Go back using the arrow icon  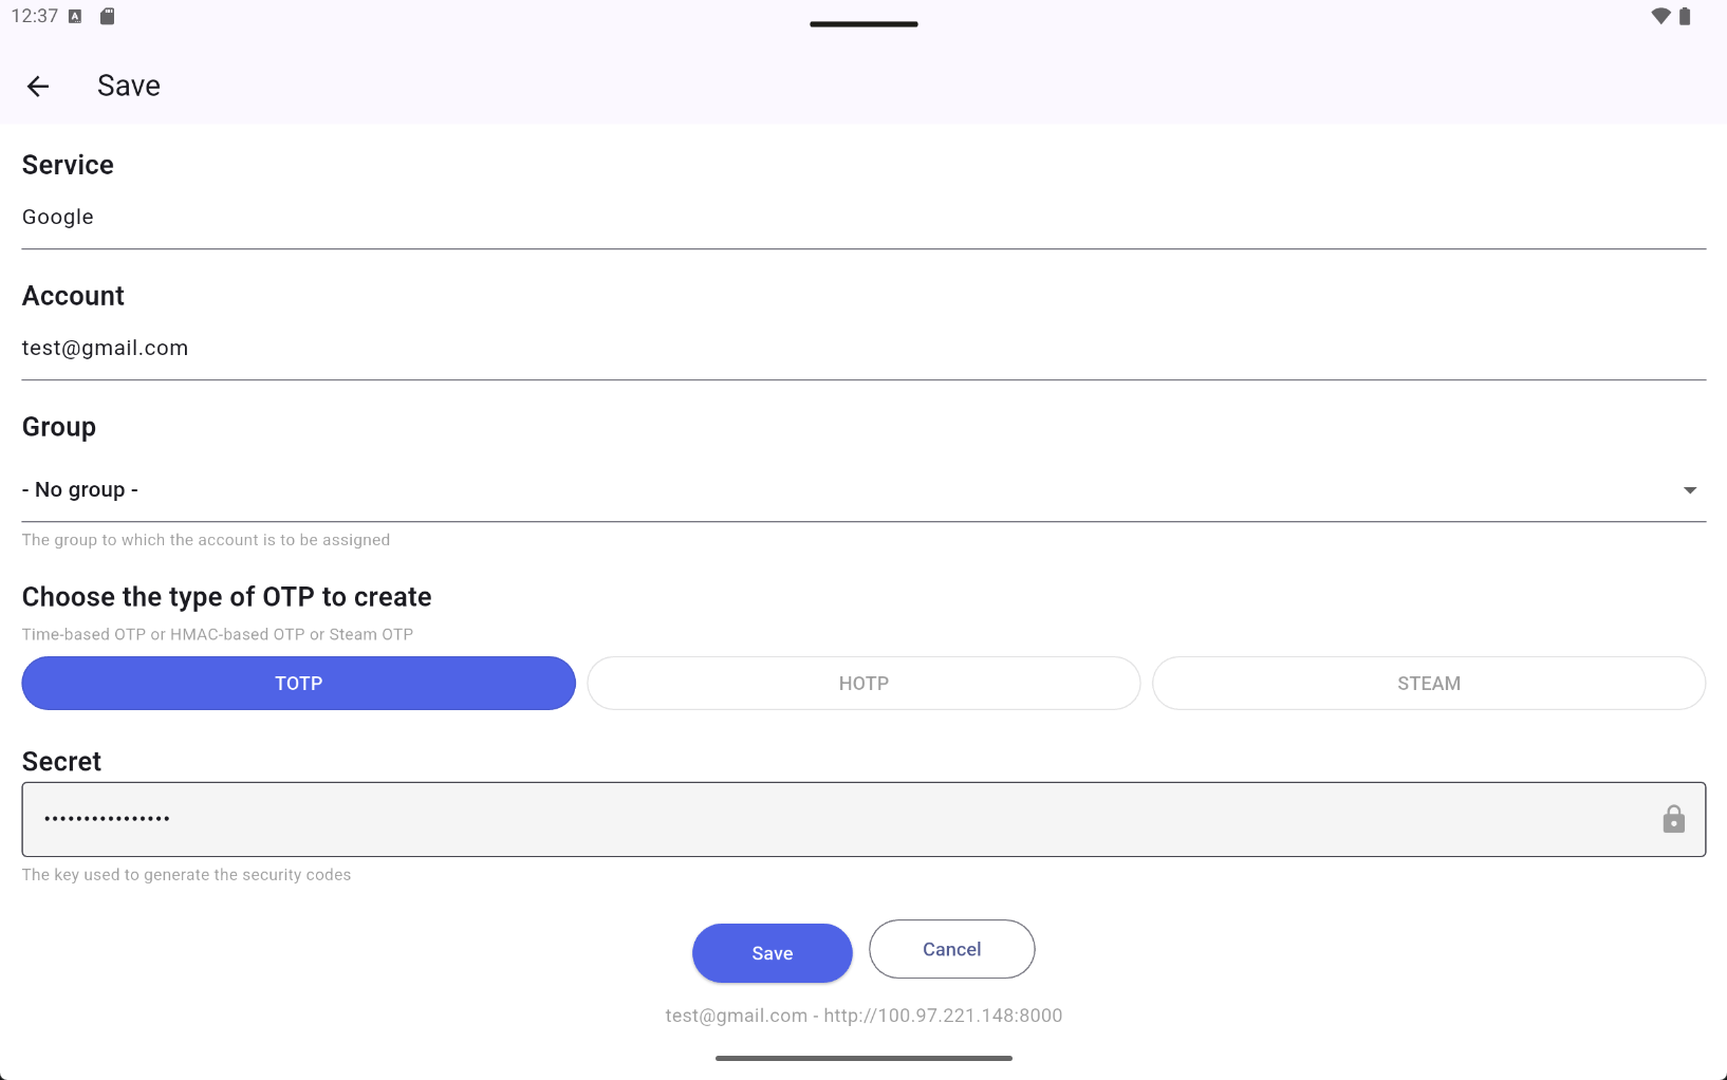tap(38, 86)
